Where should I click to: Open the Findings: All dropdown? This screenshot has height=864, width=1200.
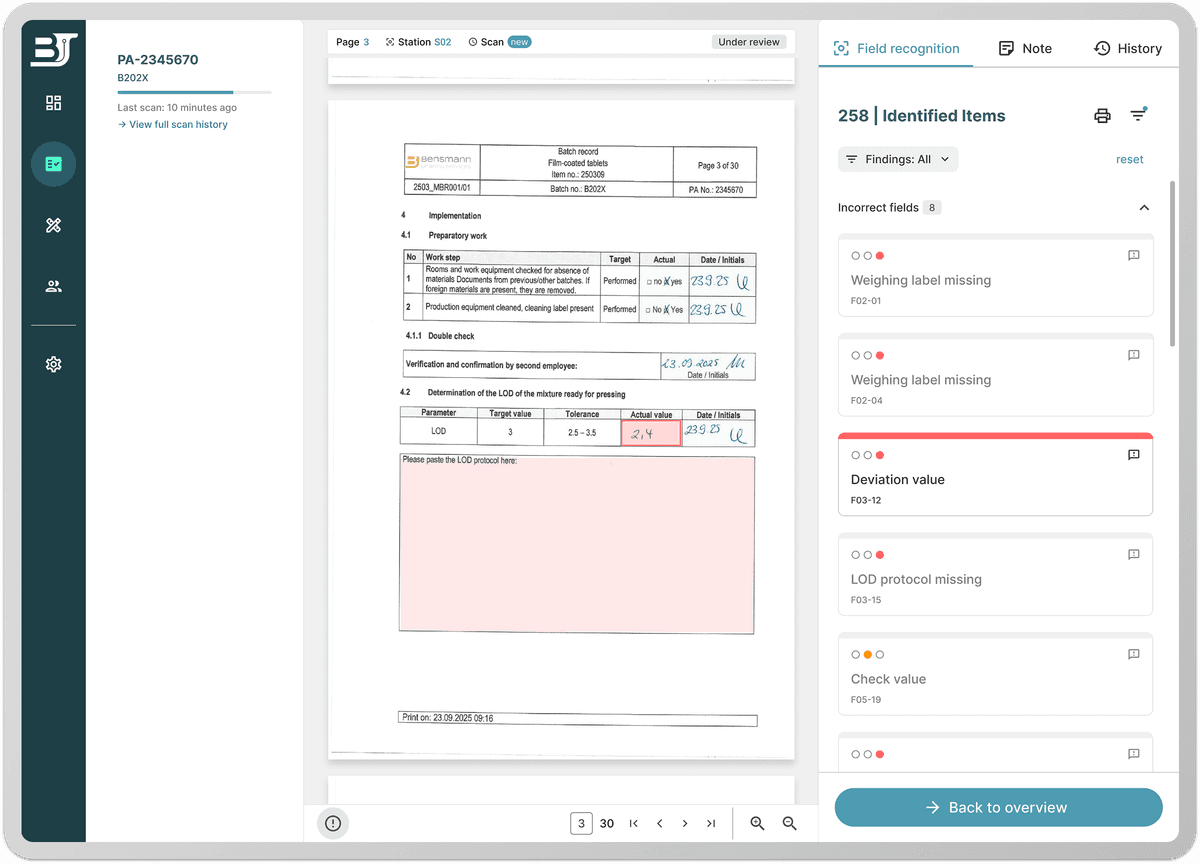(x=897, y=159)
